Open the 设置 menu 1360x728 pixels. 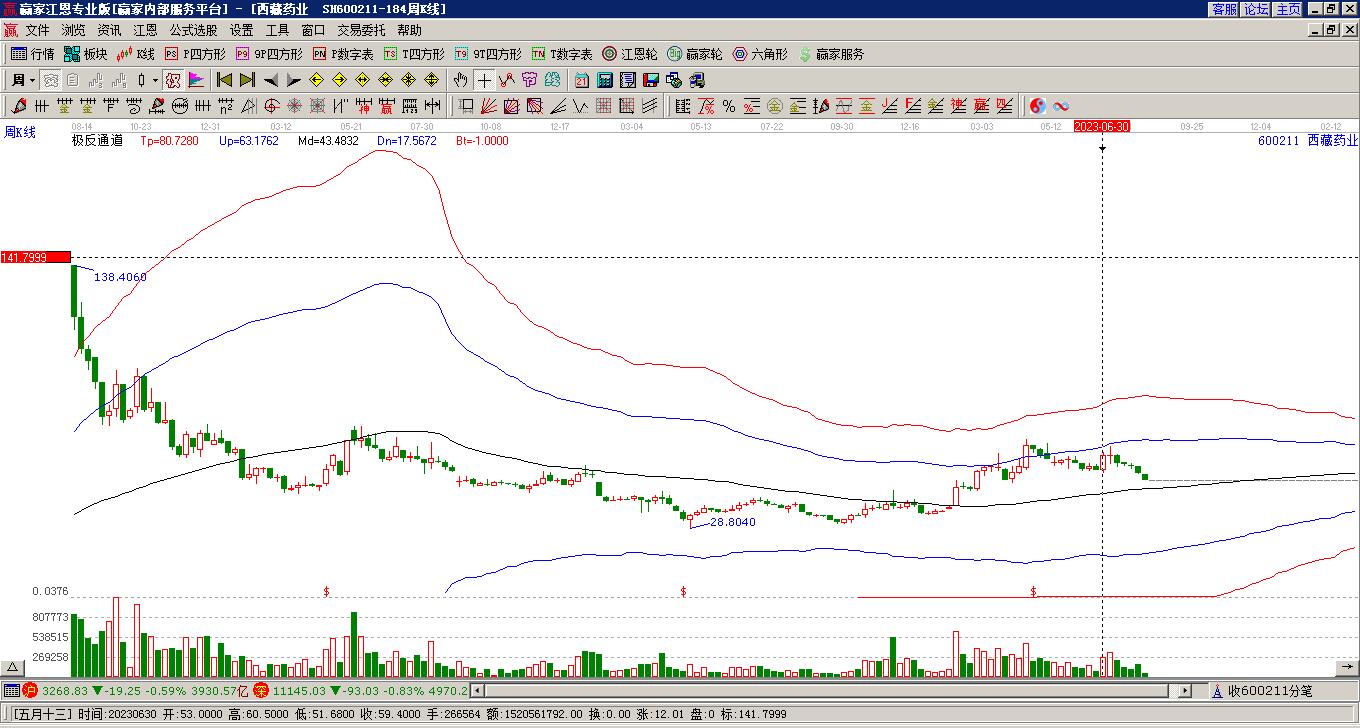[241, 31]
